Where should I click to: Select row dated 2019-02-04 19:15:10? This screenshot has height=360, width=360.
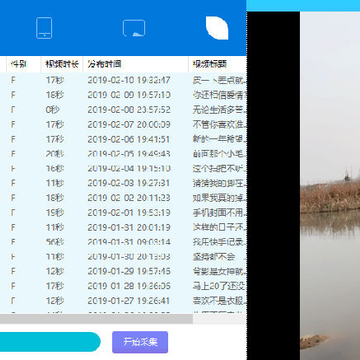pyautogui.click(x=123, y=168)
